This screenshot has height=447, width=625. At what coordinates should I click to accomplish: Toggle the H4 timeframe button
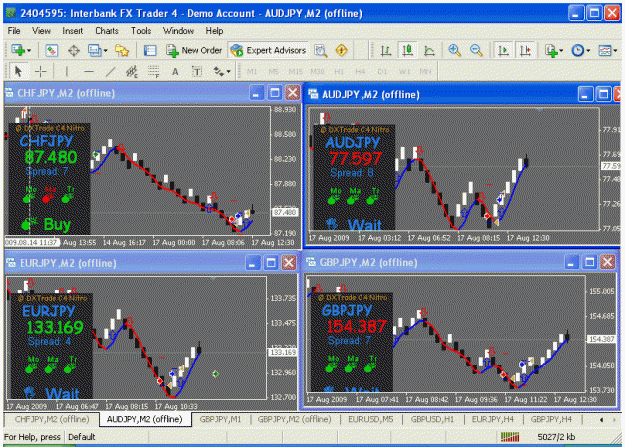(x=360, y=72)
